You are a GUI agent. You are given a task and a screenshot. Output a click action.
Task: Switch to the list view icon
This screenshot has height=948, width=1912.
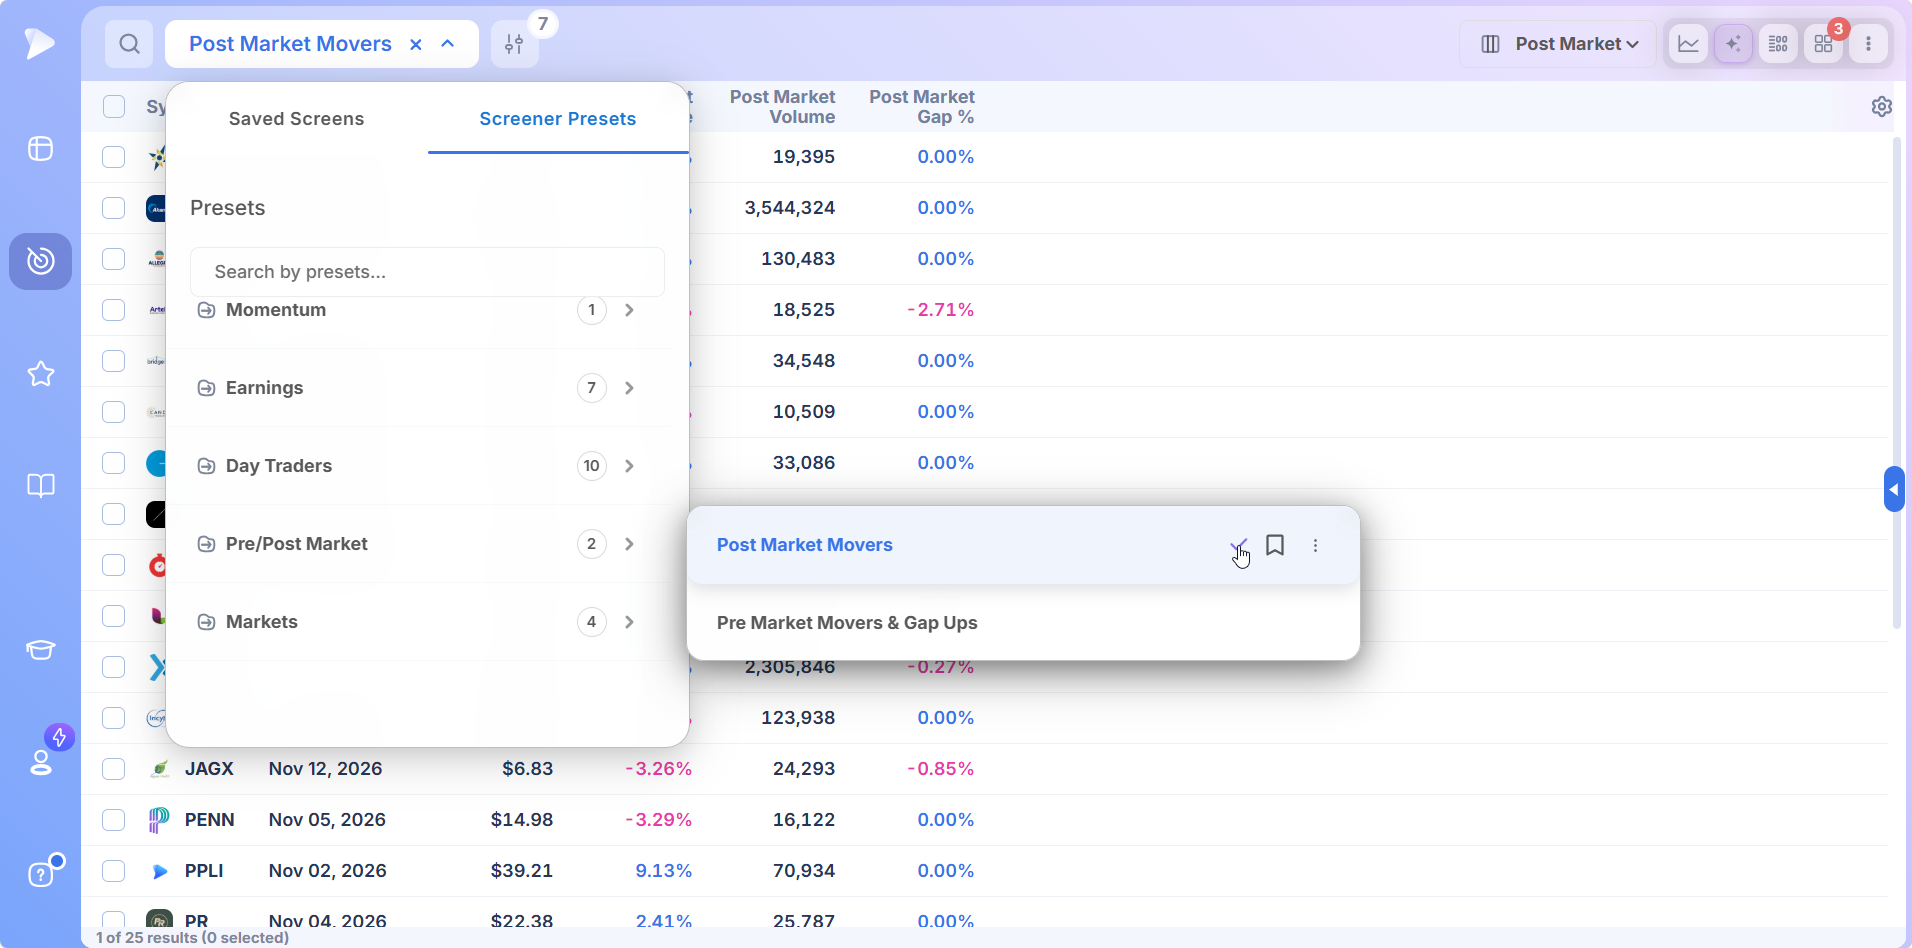click(1778, 44)
